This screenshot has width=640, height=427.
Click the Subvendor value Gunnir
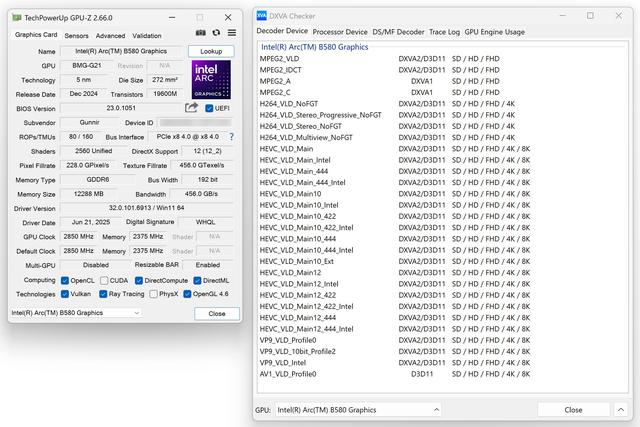(x=89, y=122)
